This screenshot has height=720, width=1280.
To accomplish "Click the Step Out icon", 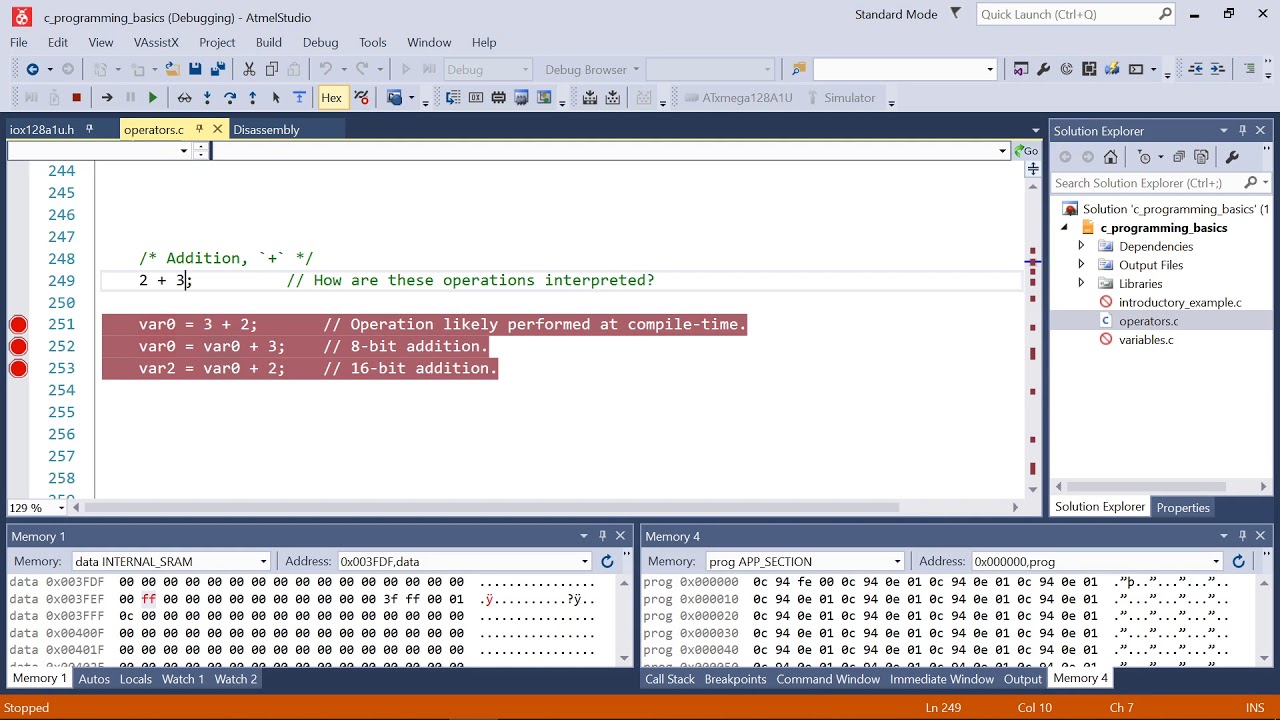I will coord(253,97).
